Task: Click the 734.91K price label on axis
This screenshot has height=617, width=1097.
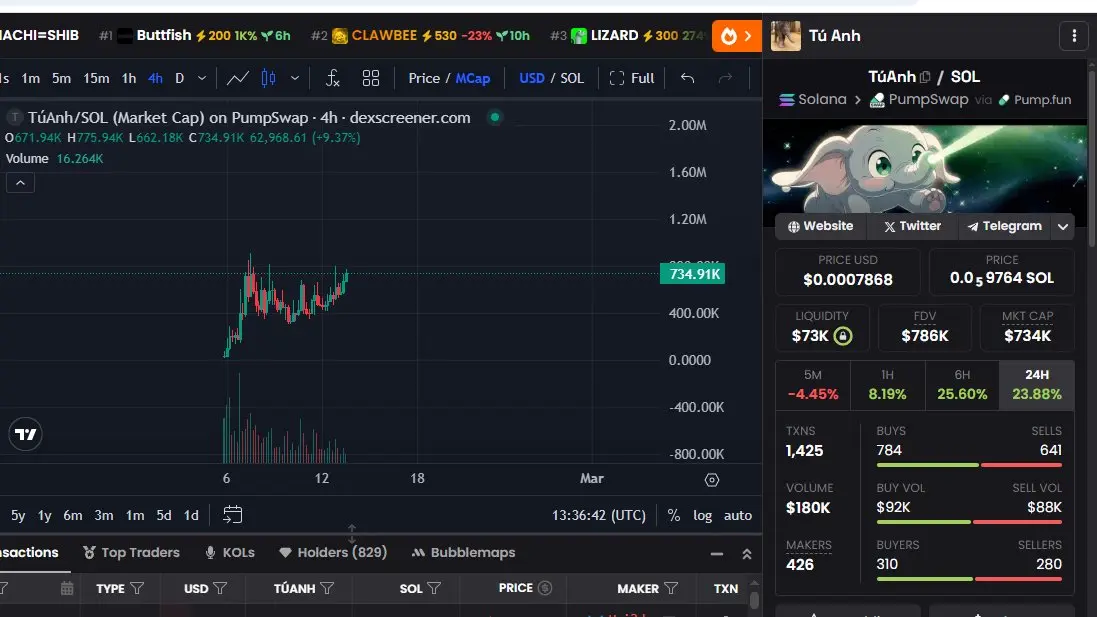Action: pos(693,274)
